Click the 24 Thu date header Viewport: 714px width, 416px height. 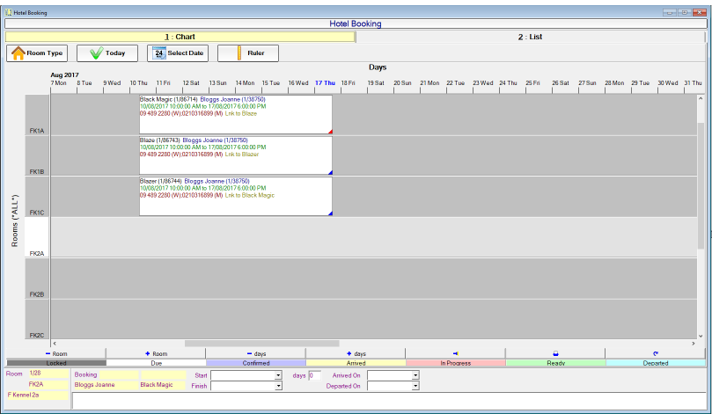tap(508, 83)
